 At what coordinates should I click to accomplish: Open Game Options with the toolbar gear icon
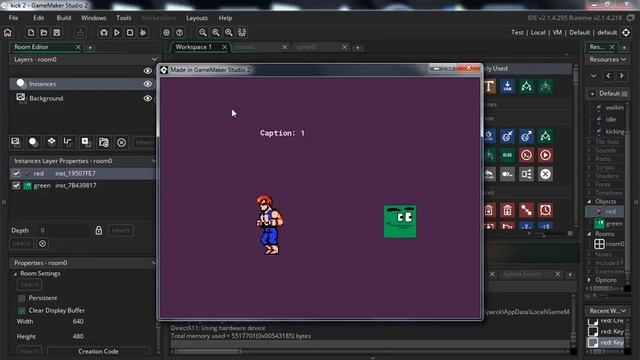point(166,33)
